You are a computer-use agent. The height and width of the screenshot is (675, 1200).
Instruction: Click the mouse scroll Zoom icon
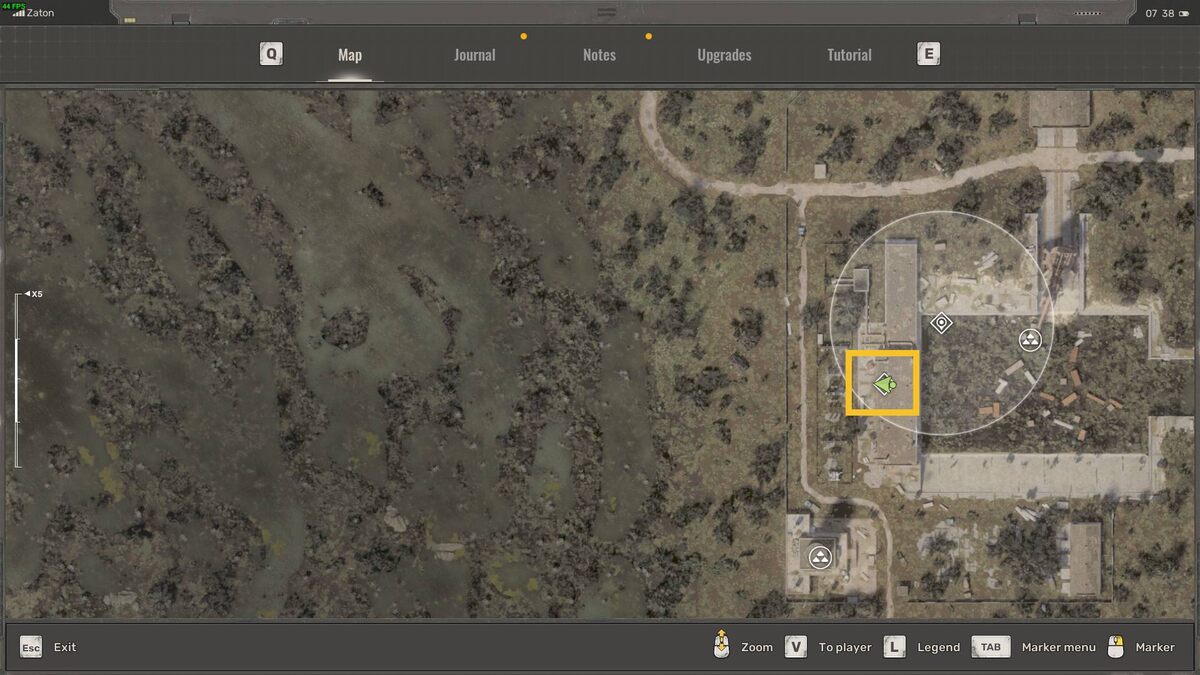720,645
